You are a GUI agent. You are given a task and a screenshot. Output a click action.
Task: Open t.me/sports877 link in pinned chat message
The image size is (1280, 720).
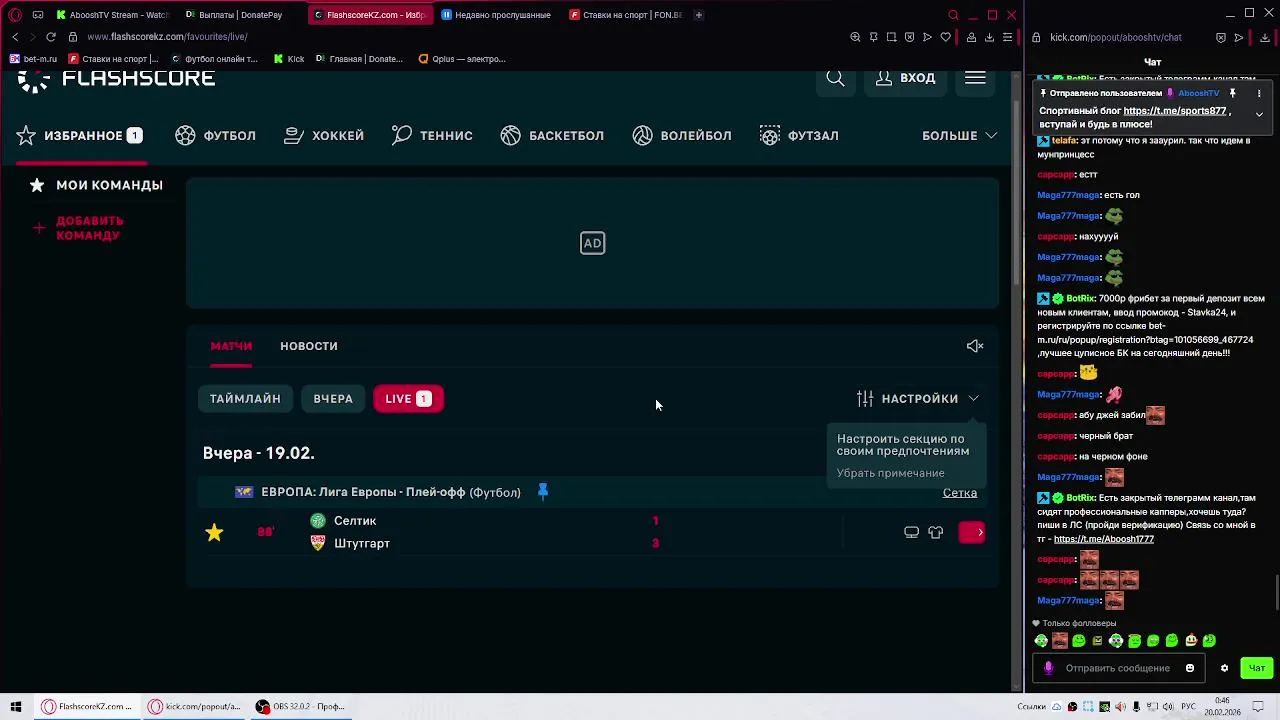click(x=1174, y=111)
